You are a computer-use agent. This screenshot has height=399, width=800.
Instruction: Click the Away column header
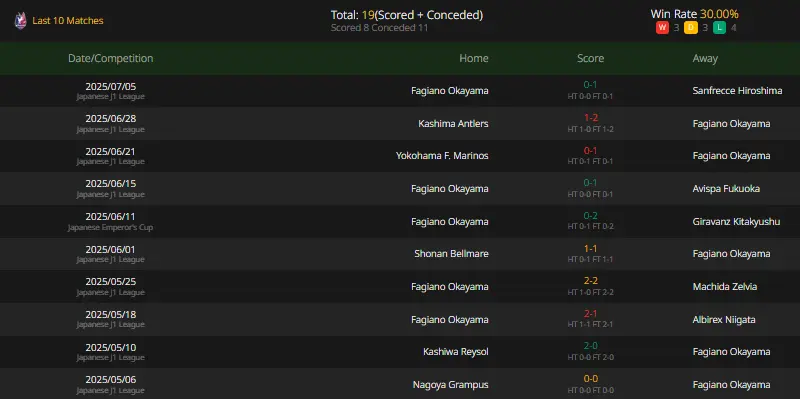click(x=705, y=58)
